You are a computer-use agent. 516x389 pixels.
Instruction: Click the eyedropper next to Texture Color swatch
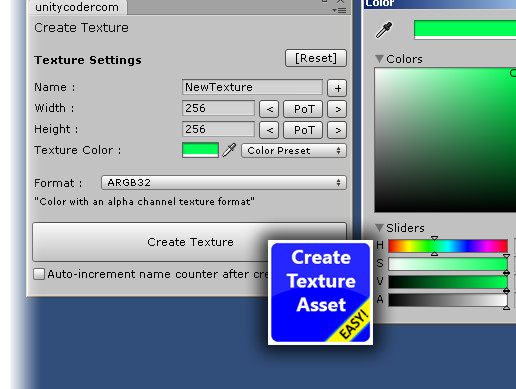[229, 150]
